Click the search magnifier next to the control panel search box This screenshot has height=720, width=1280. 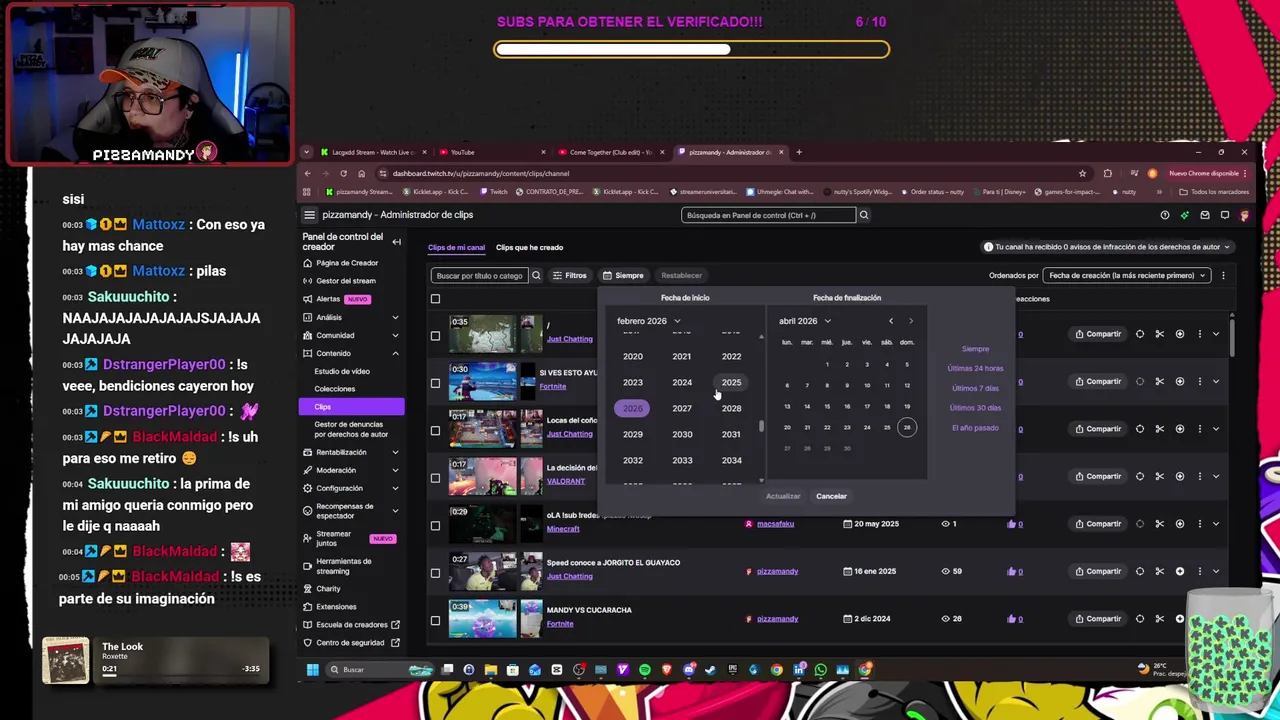point(864,215)
